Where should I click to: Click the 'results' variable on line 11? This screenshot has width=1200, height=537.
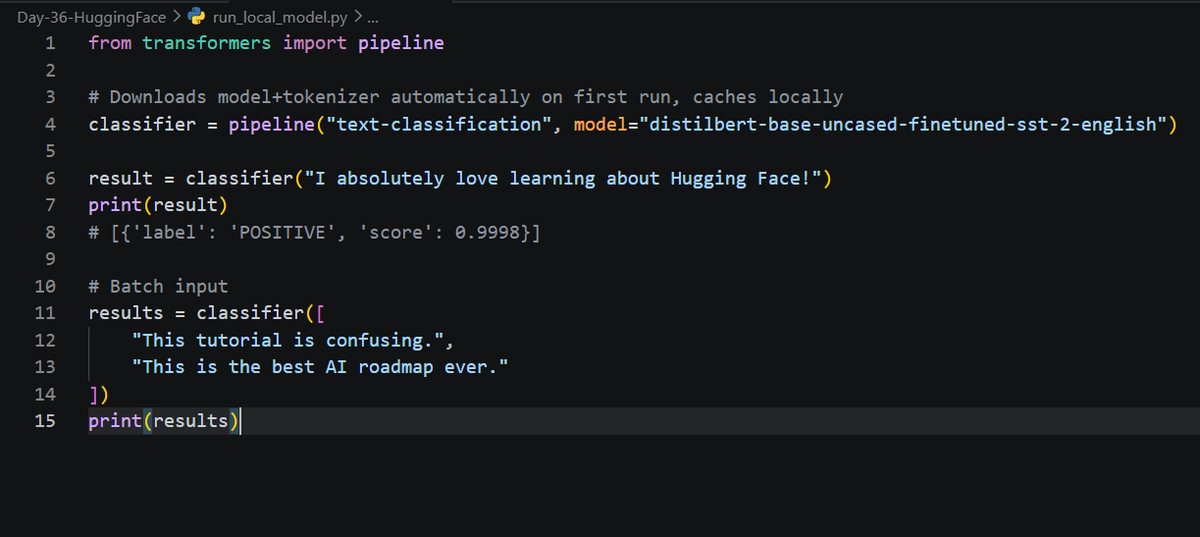(x=126, y=313)
